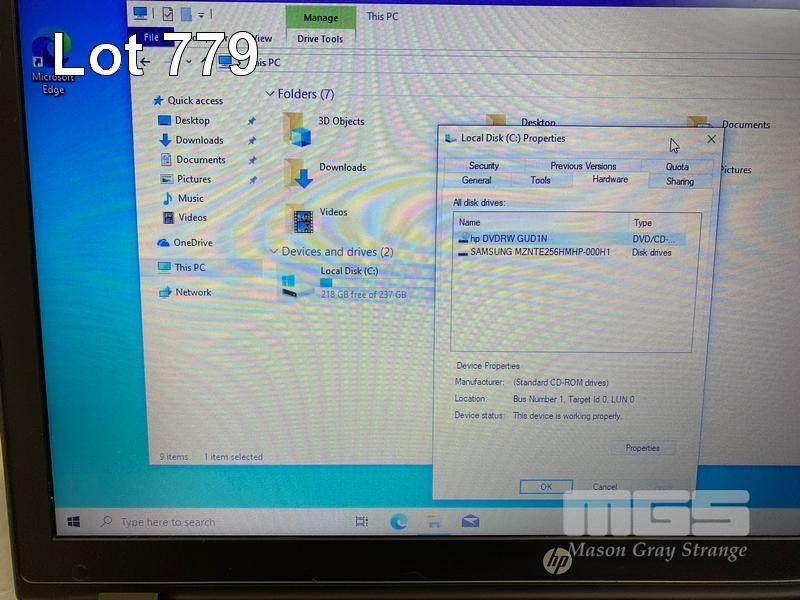Open the File menu

[x=151, y=37]
